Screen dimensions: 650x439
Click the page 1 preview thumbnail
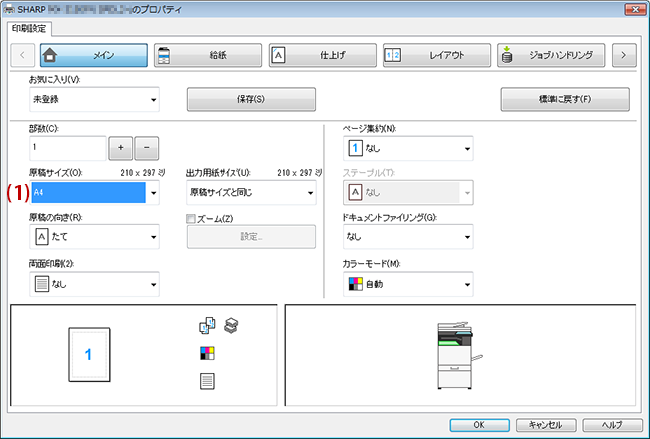click(90, 354)
